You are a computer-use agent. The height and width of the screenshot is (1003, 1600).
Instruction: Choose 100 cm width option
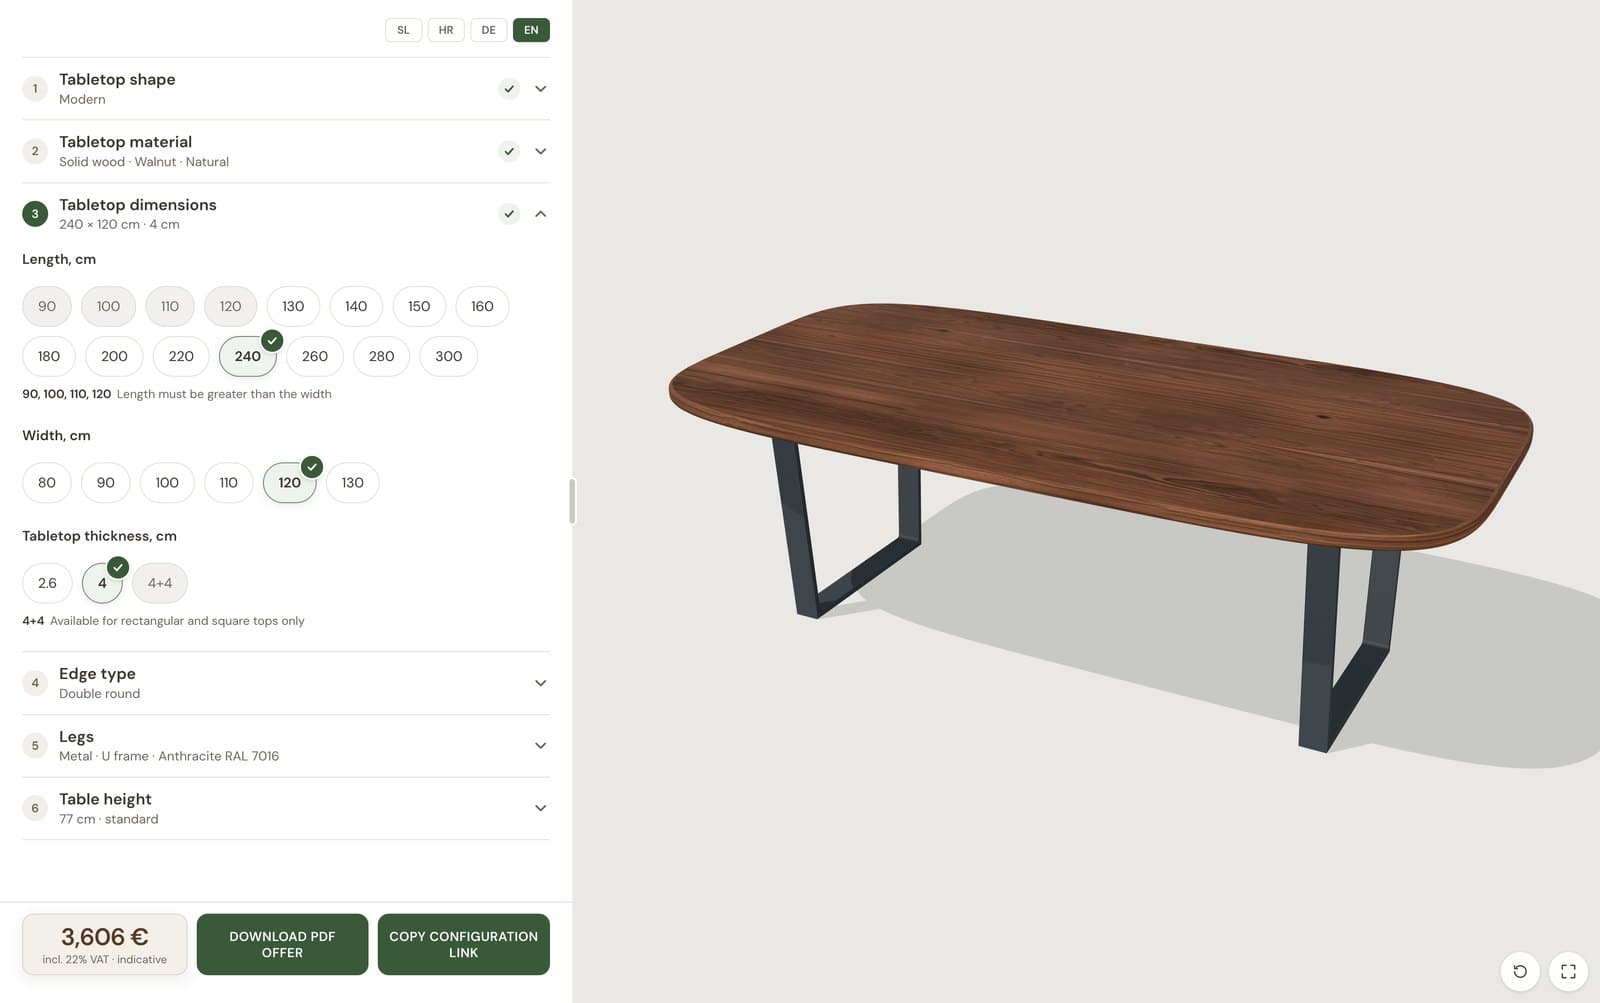click(x=167, y=483)
